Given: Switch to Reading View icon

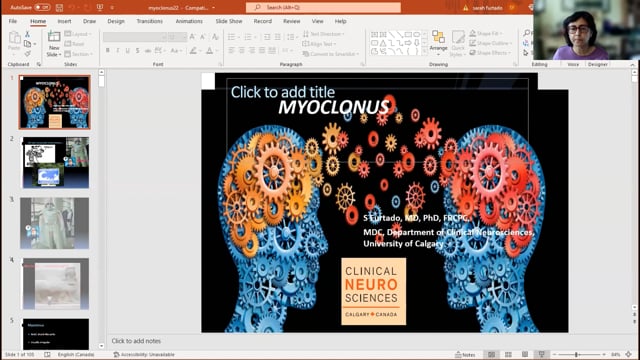Looking at the screenshot, I should [525, 355].
